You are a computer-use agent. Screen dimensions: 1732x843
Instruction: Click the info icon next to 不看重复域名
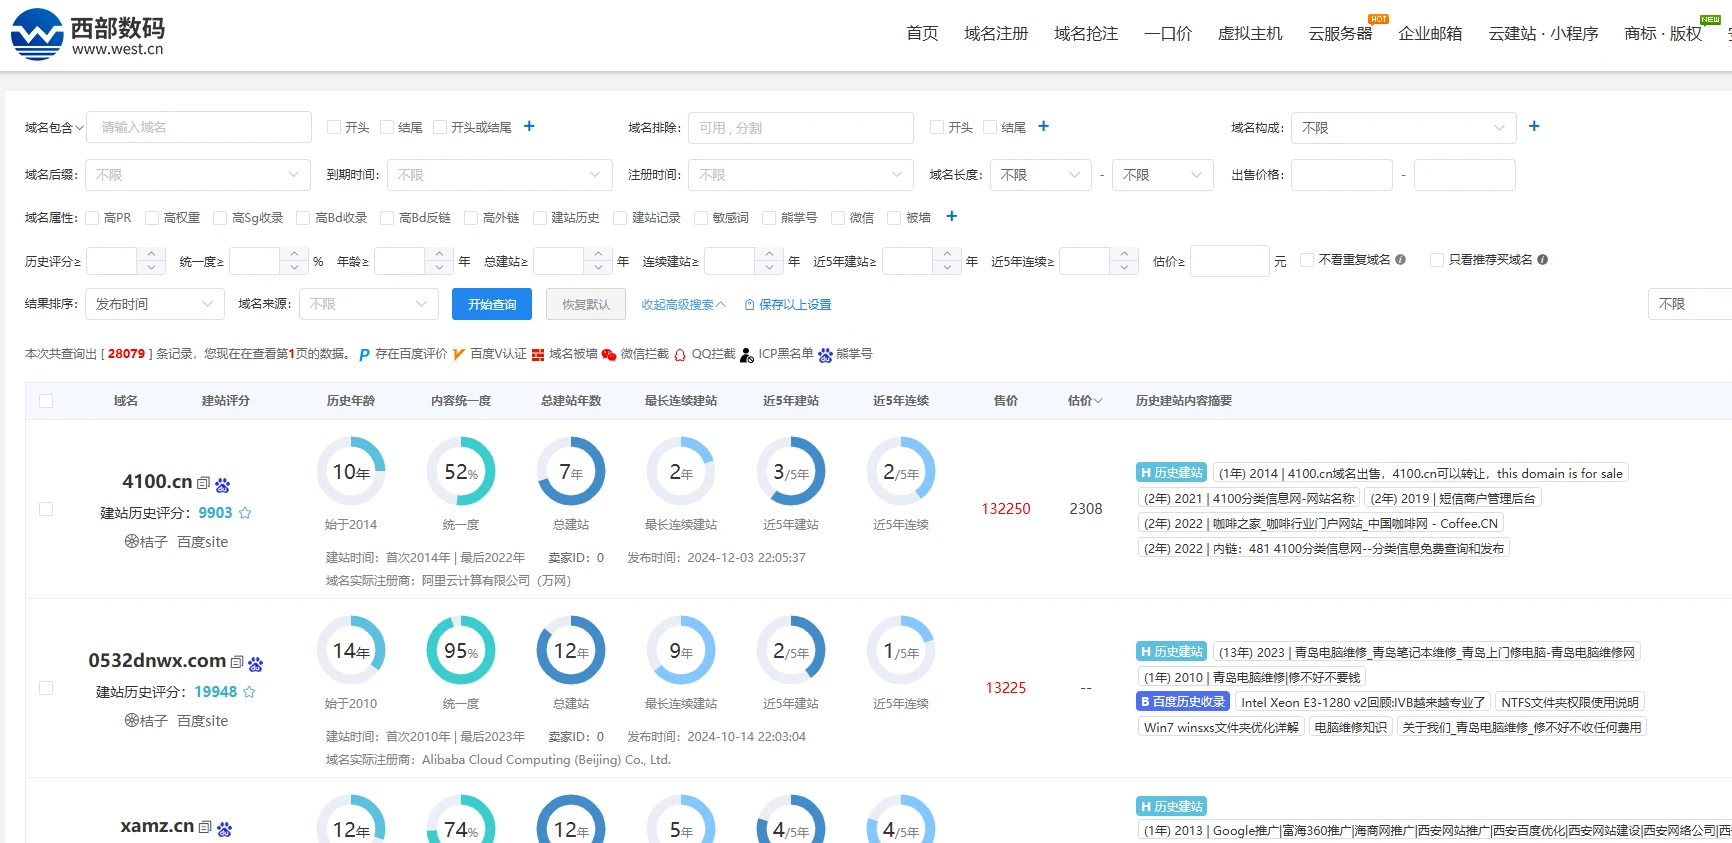pyautogui.click(x=1400, y=260)
